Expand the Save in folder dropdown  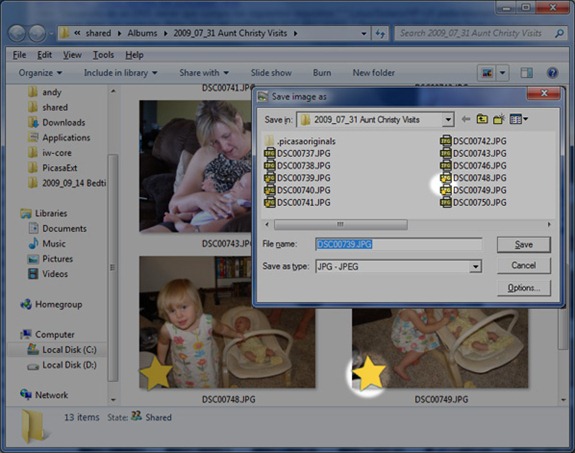[448, 120]
